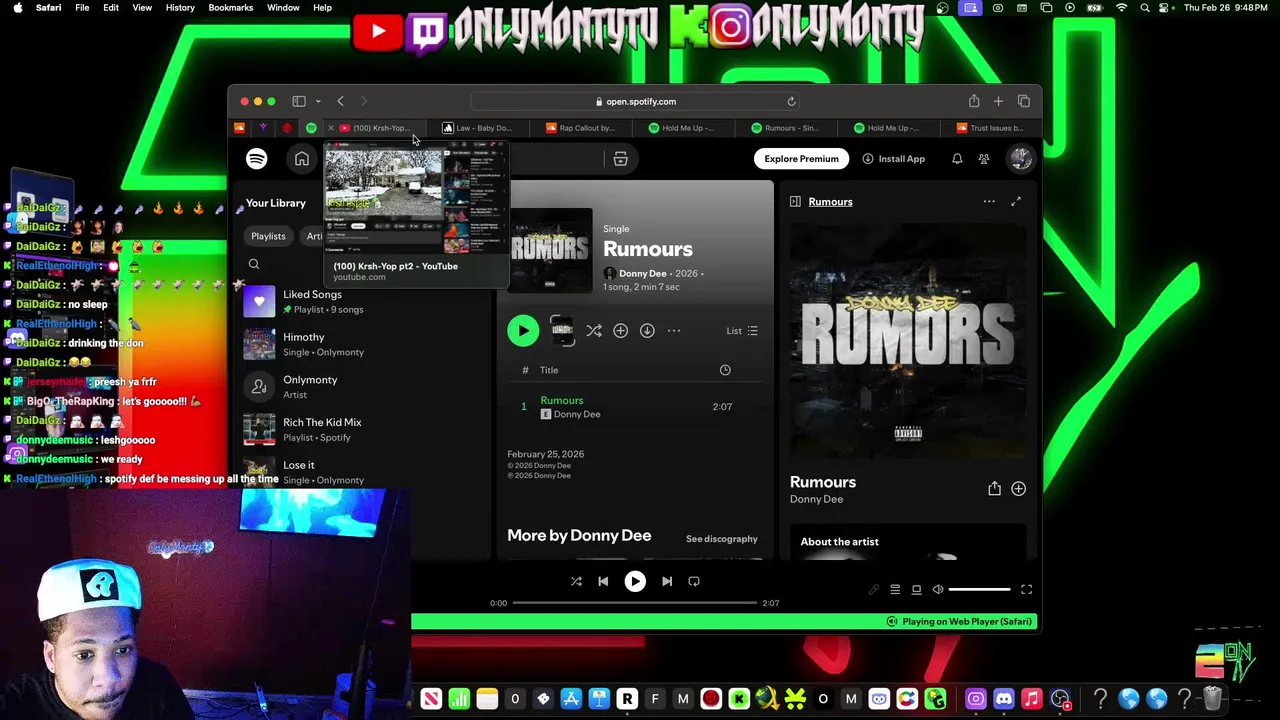Open the Friend Activity icon
The height and width of the screenshot is (720, 1280).
click(984, 159)
